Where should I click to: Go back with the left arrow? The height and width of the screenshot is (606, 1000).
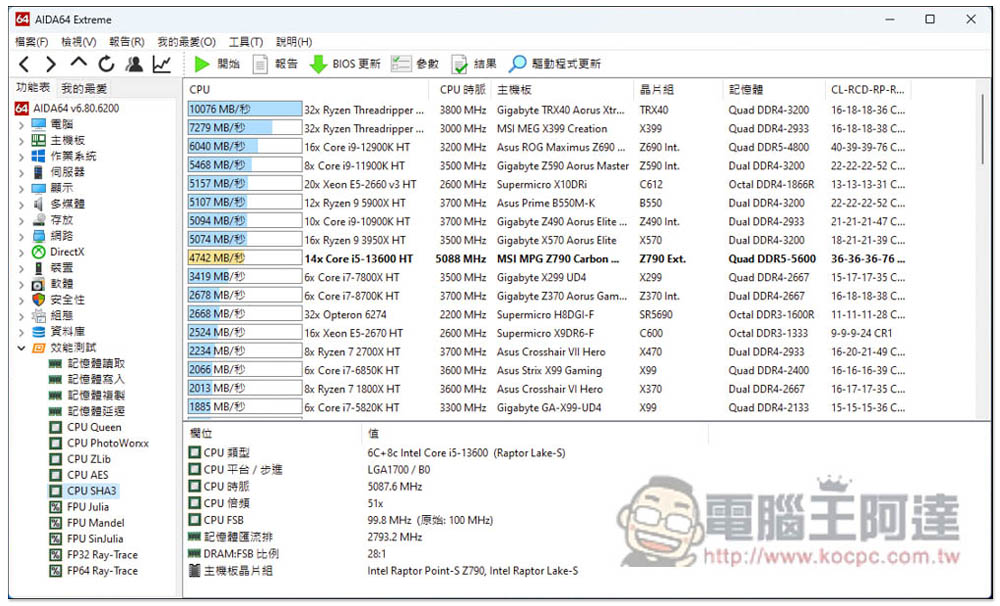click(24, 64)
